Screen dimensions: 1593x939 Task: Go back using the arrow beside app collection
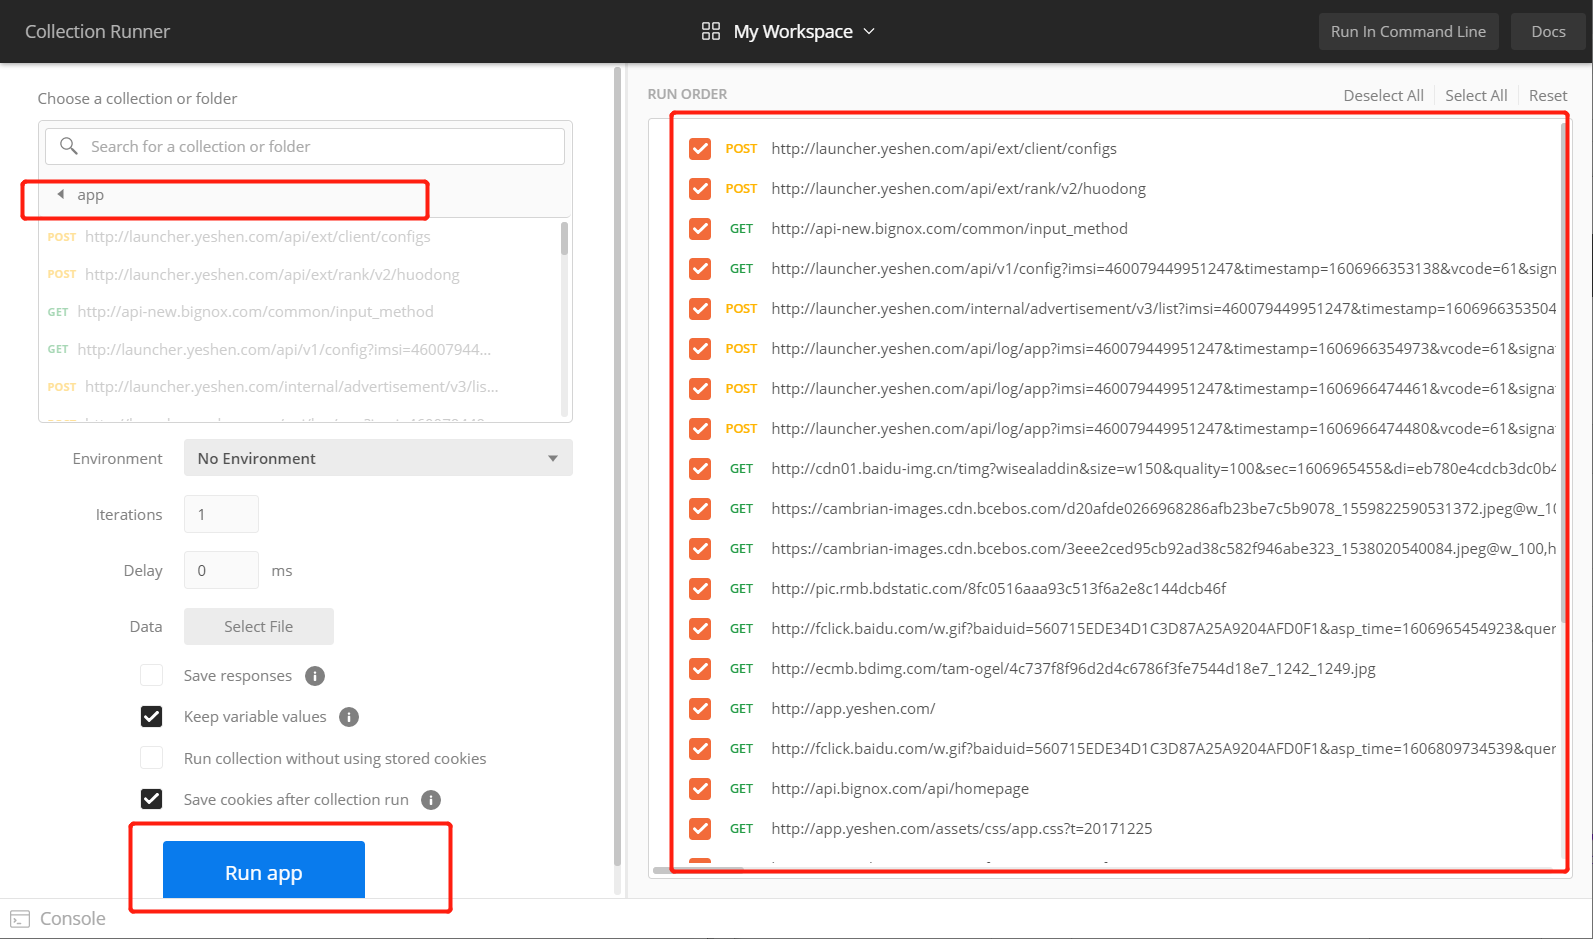click(x=61, y=194)
